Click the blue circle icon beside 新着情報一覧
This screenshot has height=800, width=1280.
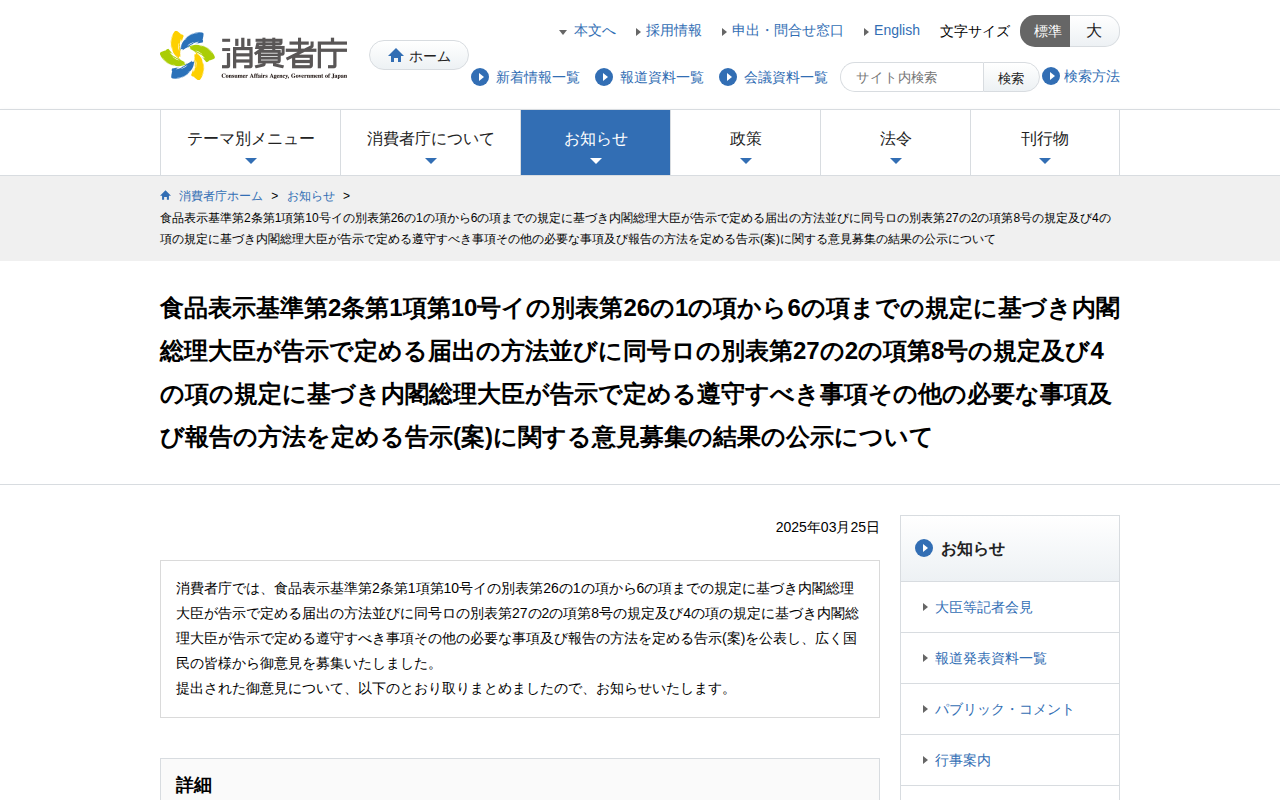(481, 77)
